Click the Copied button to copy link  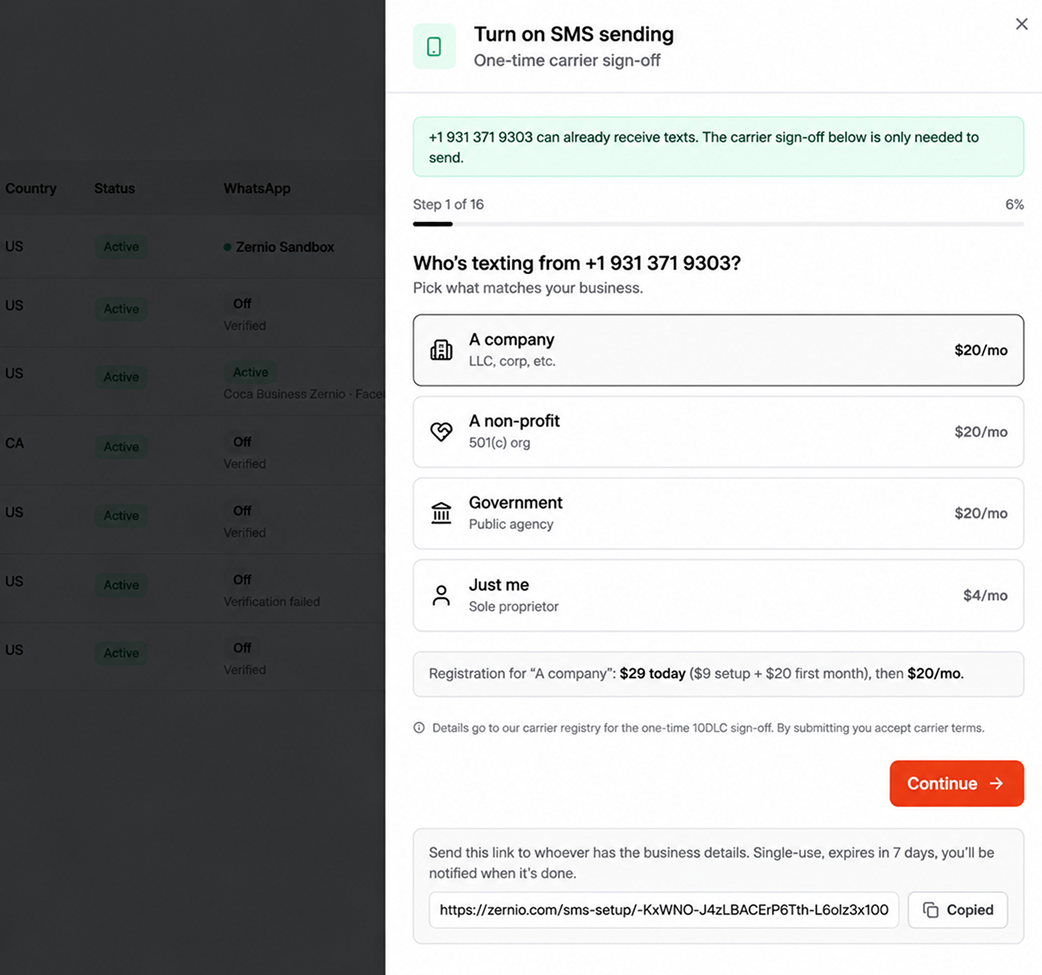pyautogui.click(x=958, y=910)
